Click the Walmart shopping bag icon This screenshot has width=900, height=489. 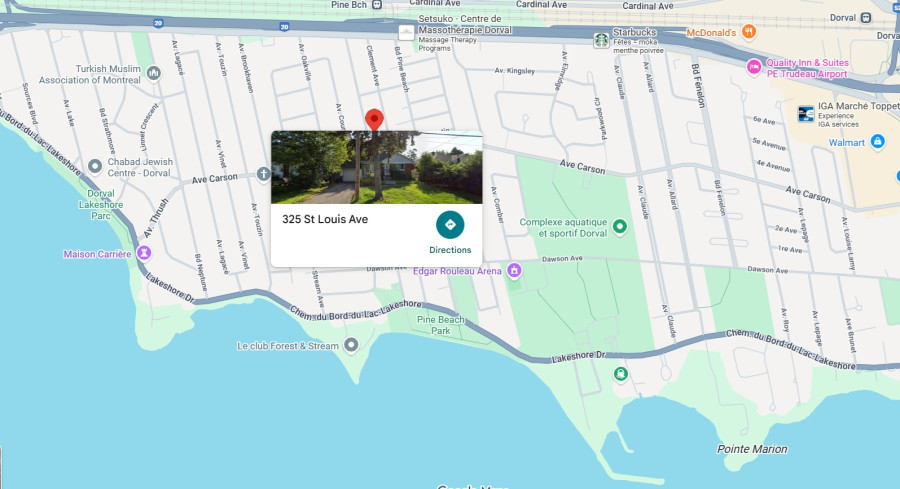pos(877,141)
